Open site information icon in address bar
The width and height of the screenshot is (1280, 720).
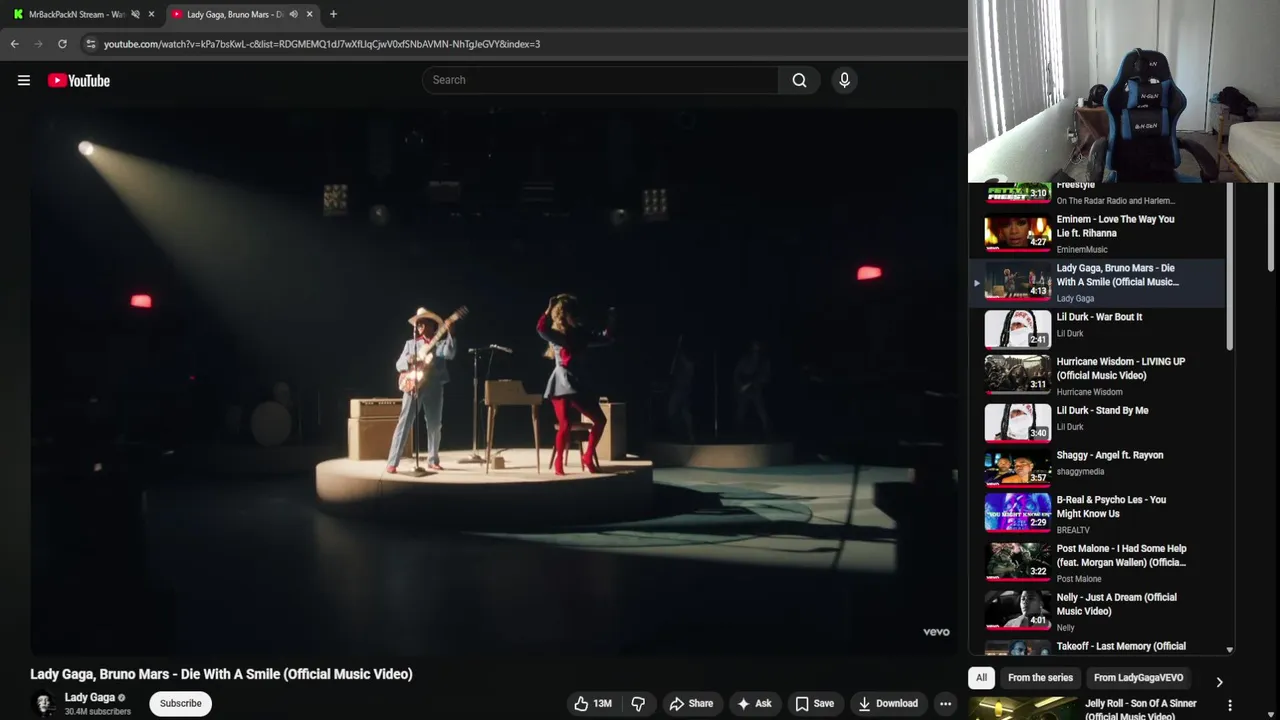point(91,44)
